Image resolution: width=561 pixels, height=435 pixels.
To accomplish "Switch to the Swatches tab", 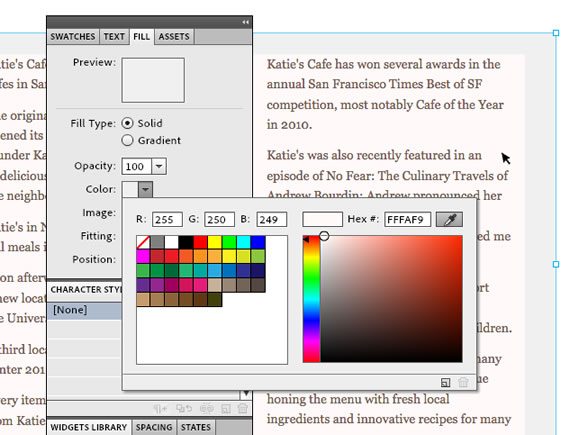I will pyautogui.click(x=73, y=36).
